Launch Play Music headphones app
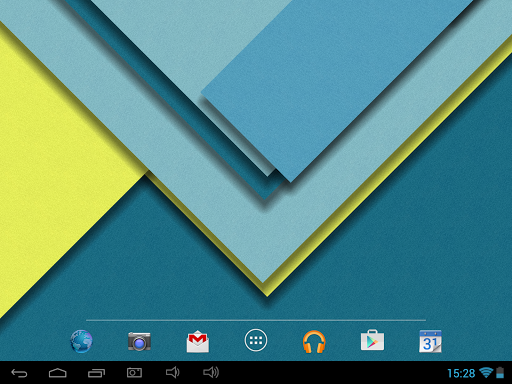This screenshot has width=512, height=384. pos(314,341)
